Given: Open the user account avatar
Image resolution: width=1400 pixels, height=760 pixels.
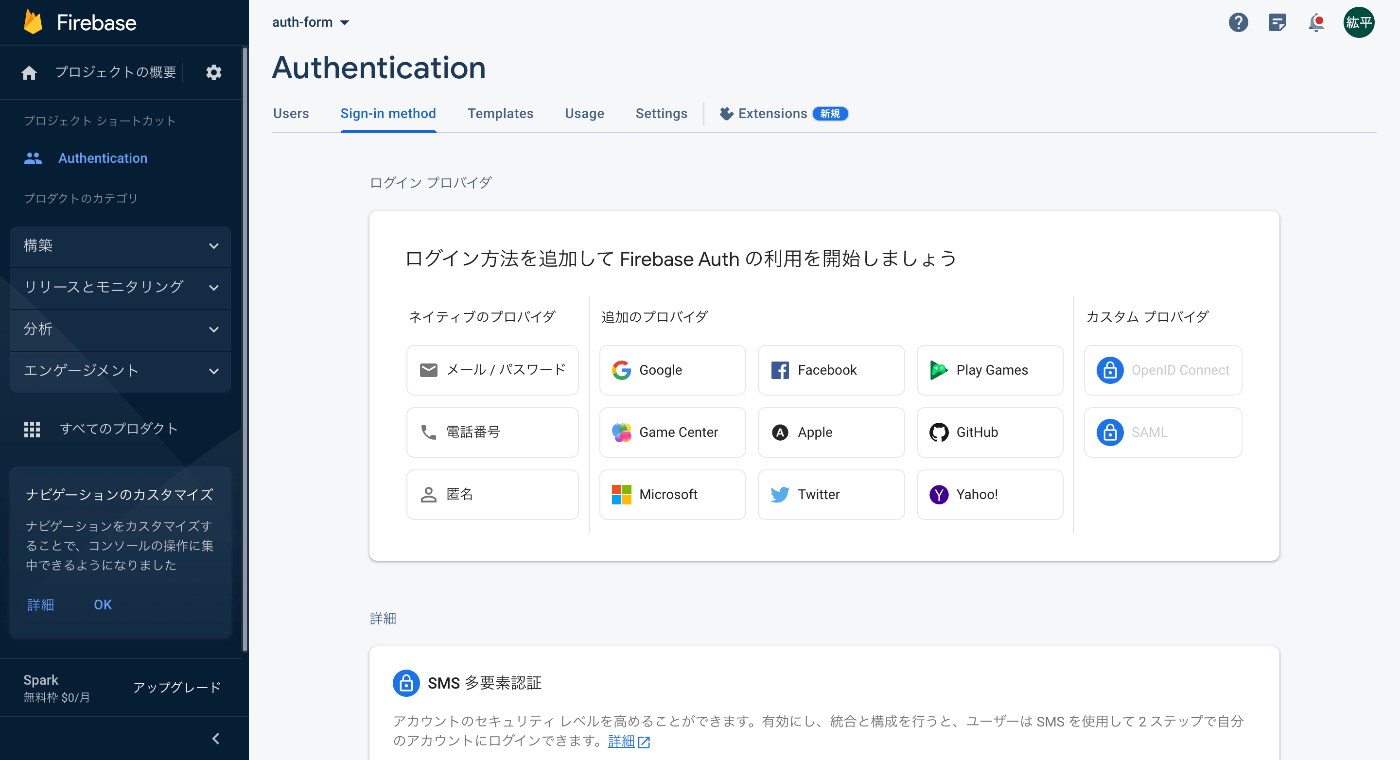Looking at the screenshot, I should (x=1359, y=22).
